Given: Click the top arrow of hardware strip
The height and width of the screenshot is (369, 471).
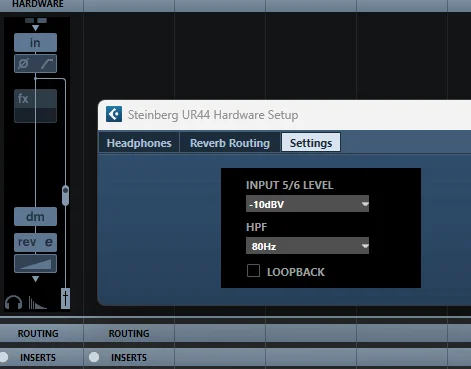Looking at the screenshot, I should coord(35,28).
